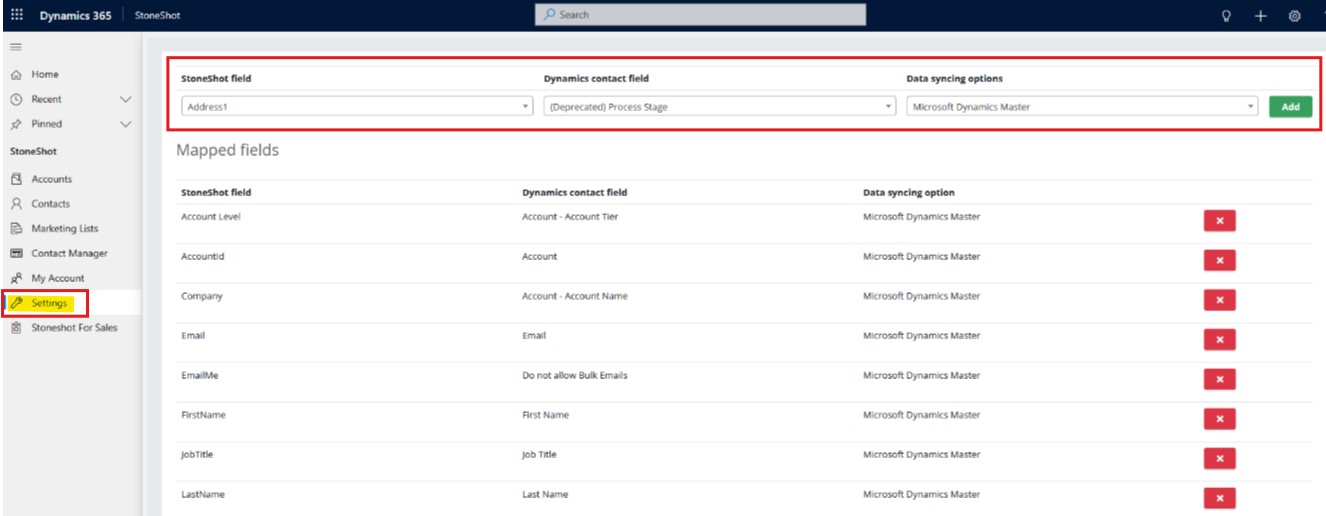Screen dimensions: 1326x516
Task: Open Accounts in the sidebar
Action: pos(52,180)
